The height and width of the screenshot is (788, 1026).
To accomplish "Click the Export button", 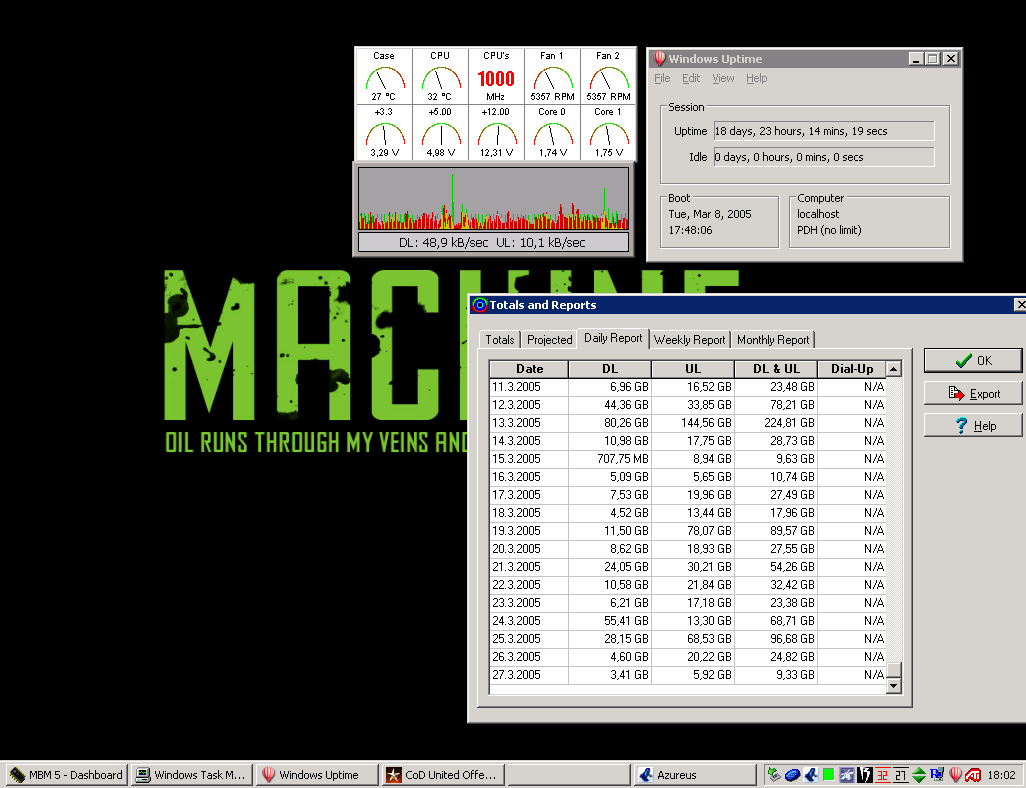I will [x=973, y=393].
